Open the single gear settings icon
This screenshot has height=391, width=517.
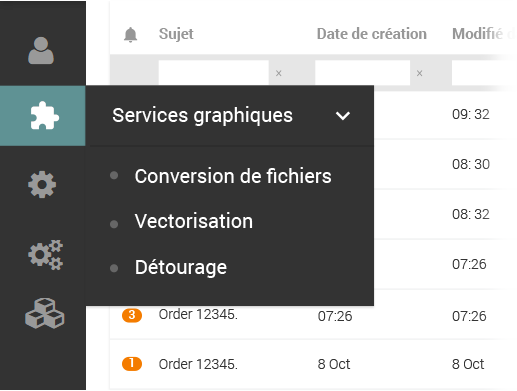coord(42,185)
